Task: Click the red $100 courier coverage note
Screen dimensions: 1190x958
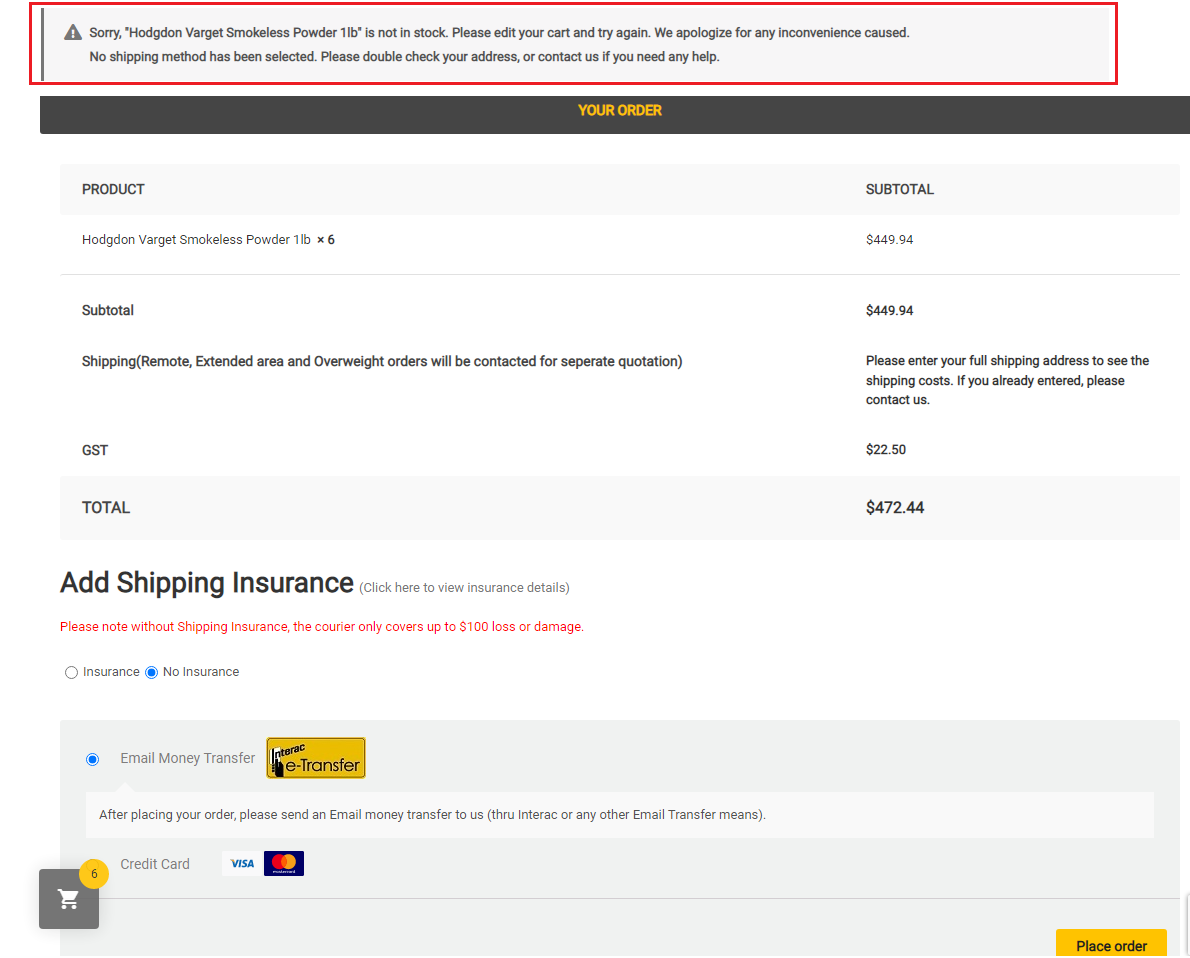Action: click(322, 627)
